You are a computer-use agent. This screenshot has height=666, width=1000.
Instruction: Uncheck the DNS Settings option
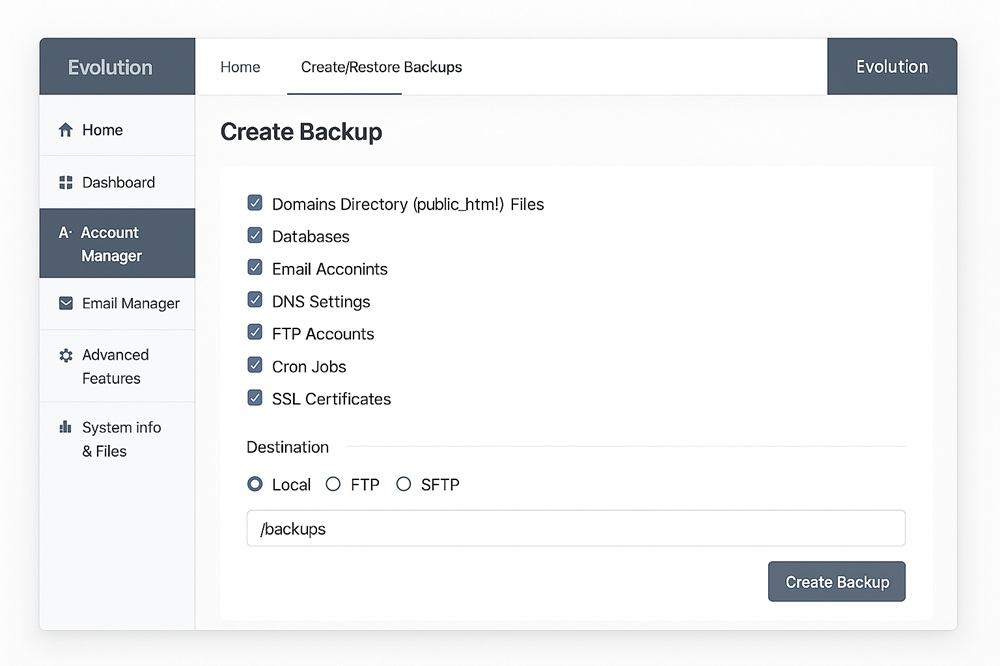tap(255, 300)
